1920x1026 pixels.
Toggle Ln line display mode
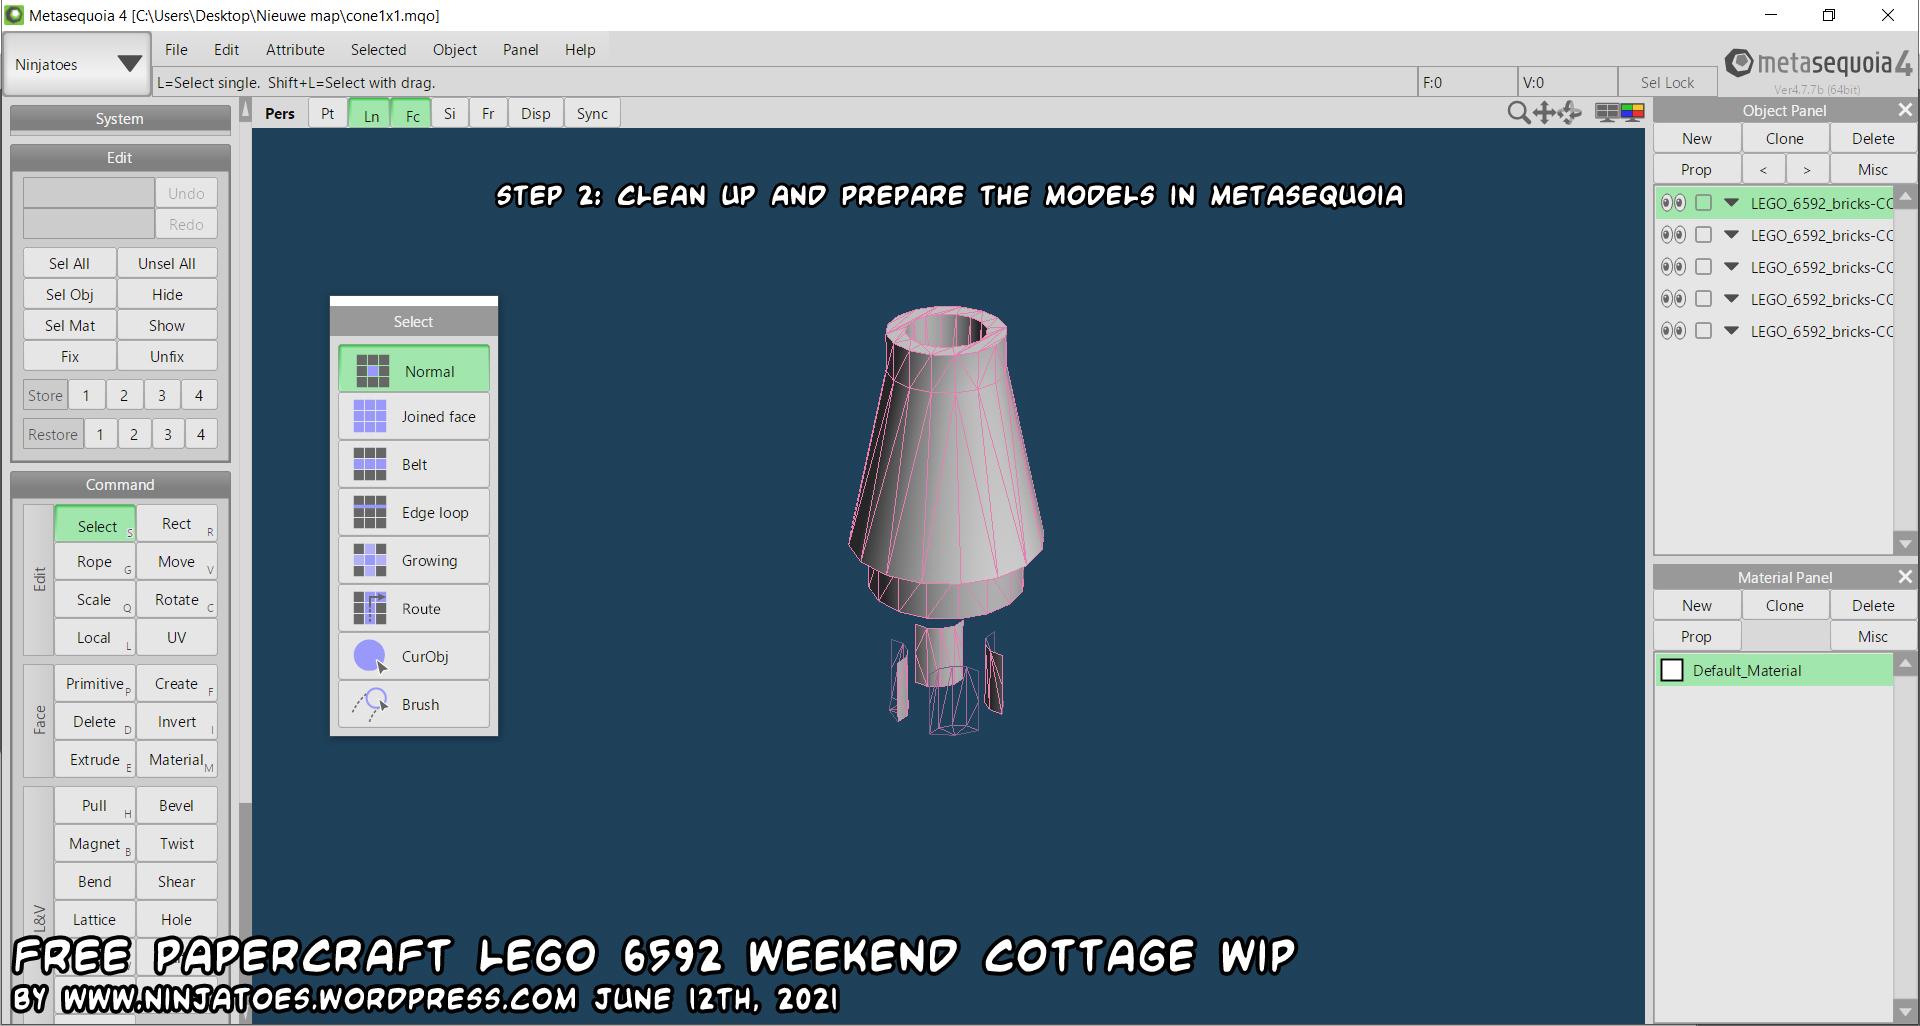[370, 114]
